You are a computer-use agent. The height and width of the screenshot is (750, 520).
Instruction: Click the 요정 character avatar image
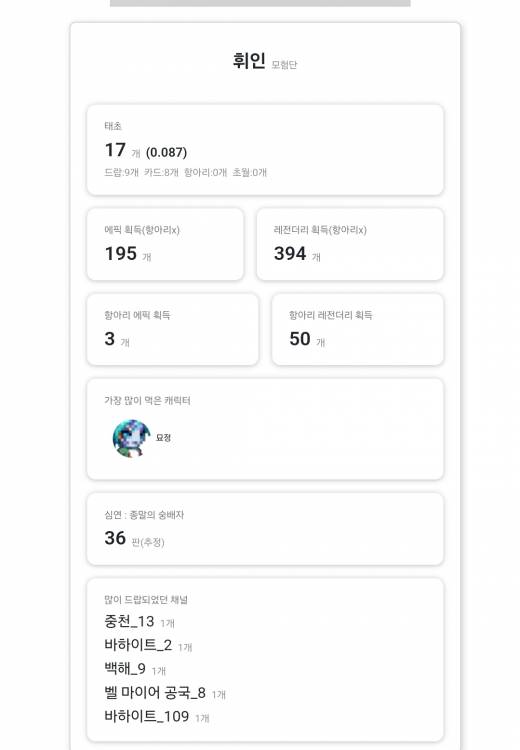point(131,439)
